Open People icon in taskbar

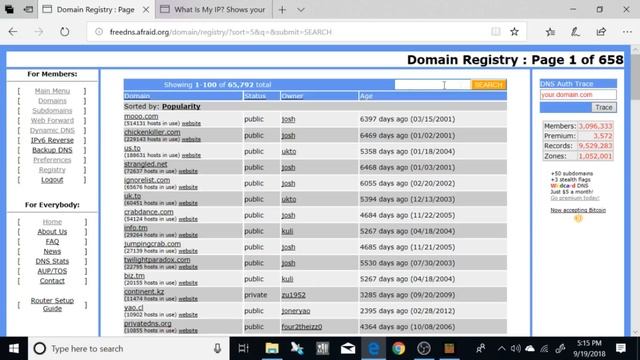480,349
